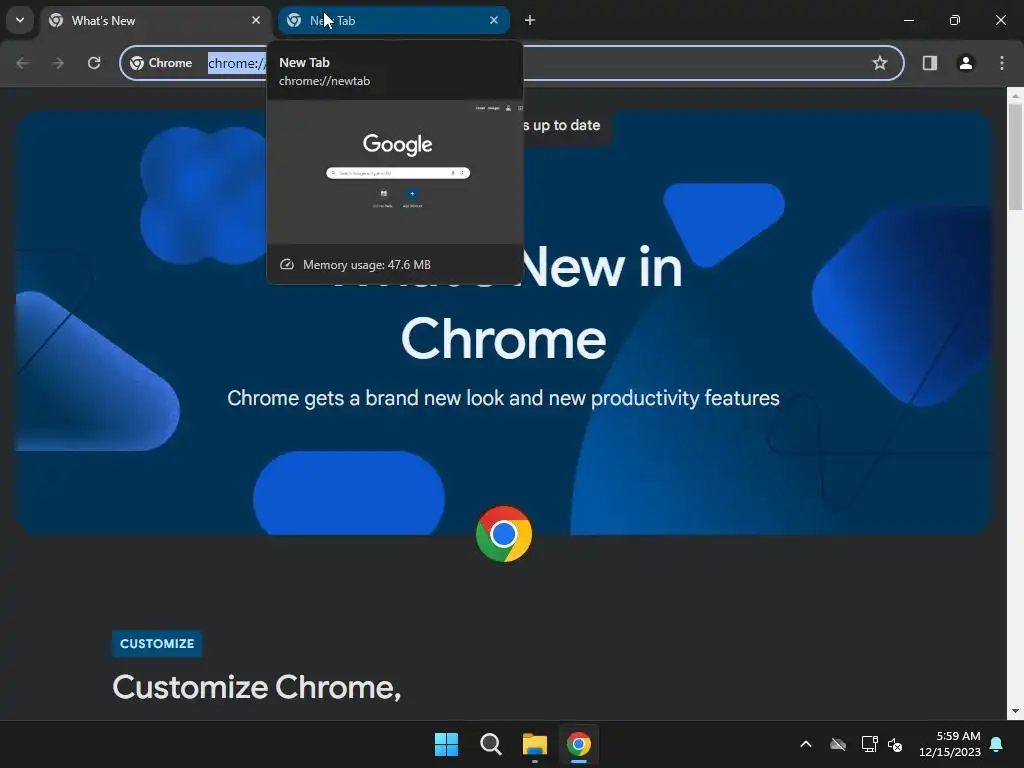The height and width of the screenshot is (768, 1024).
Task: Click the New Tab preview thumbnail
Action: [x=395, y=172]
